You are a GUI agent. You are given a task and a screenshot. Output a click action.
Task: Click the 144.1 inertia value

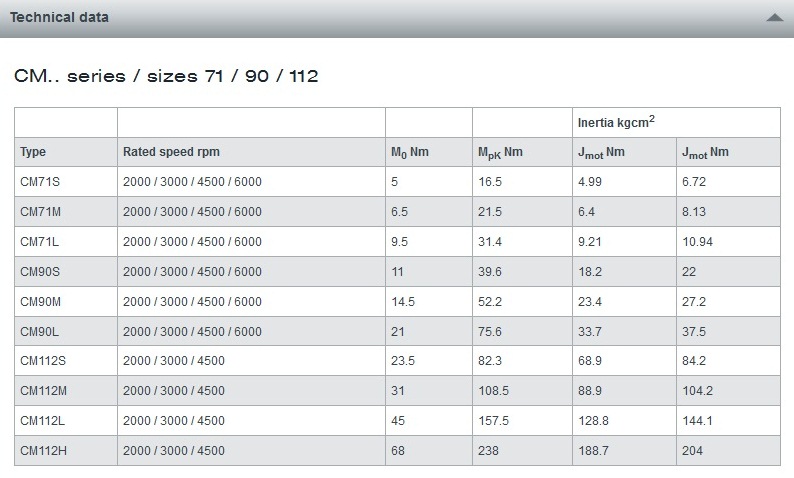tap(697, 420)
